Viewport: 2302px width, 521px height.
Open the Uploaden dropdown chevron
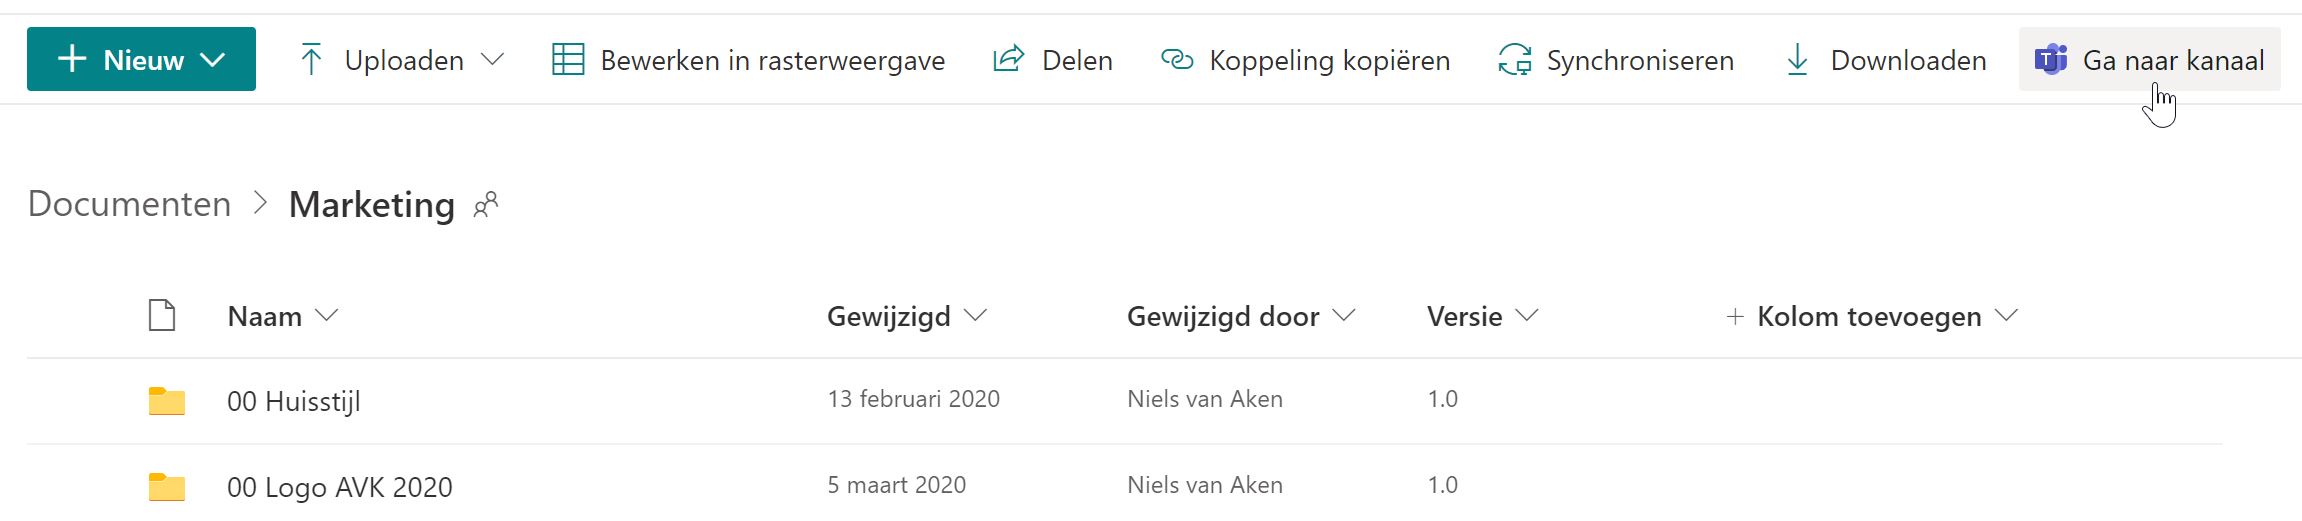(492, 60)
